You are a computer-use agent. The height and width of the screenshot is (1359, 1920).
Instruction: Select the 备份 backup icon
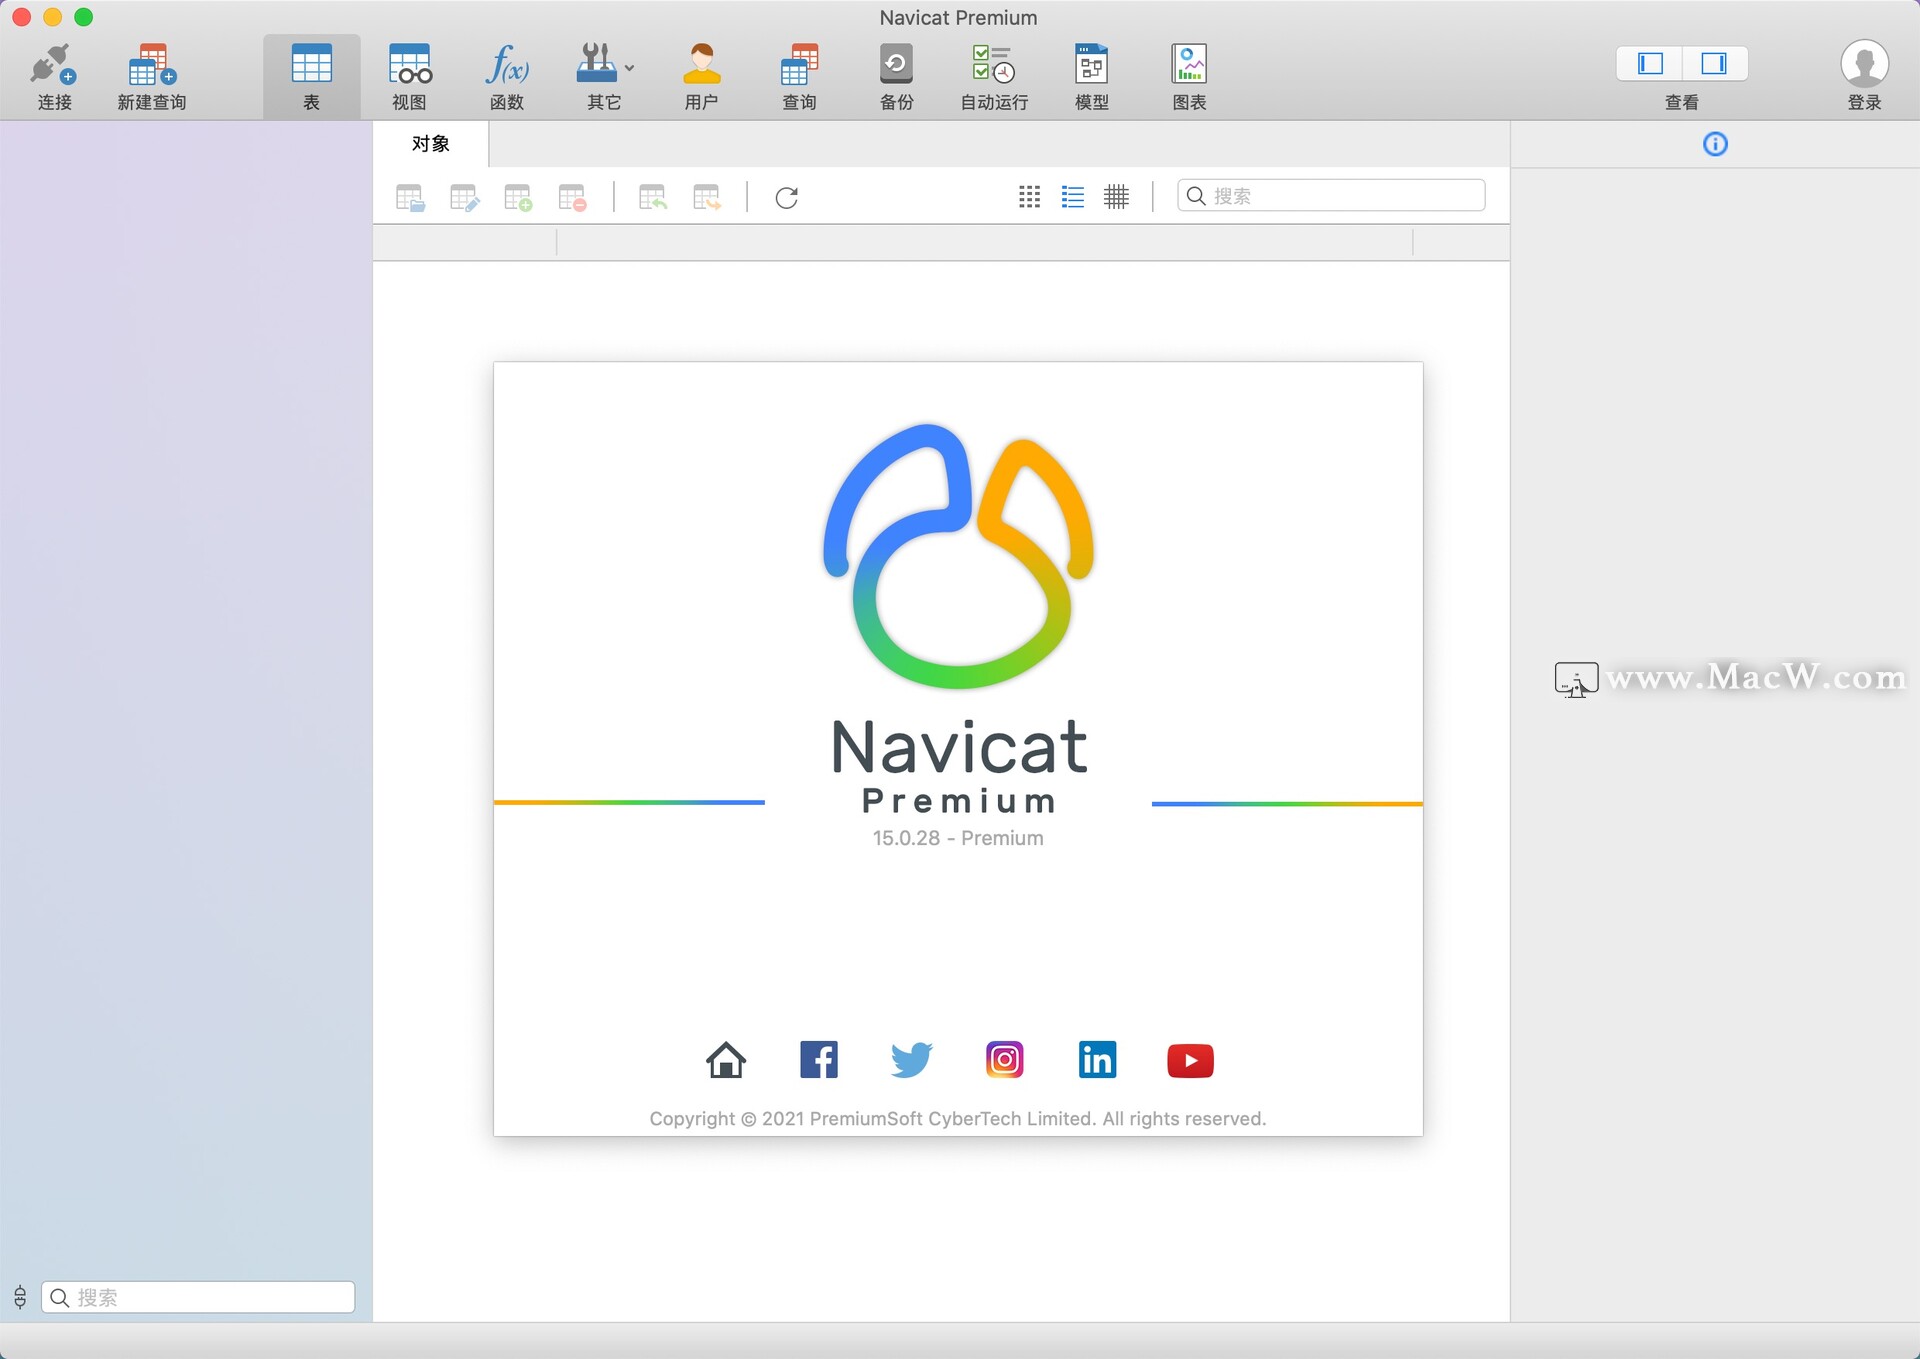(896, 64)
